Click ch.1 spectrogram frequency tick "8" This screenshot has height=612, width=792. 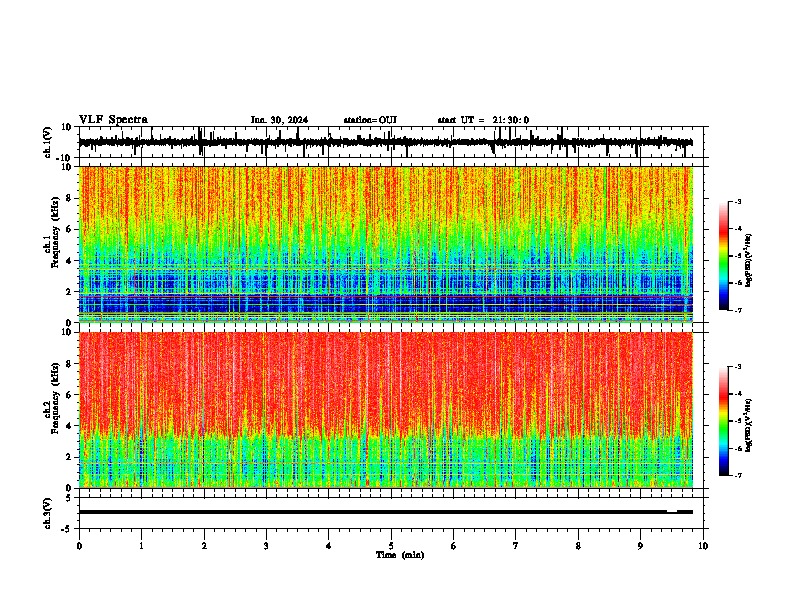[x=70, y=198]
